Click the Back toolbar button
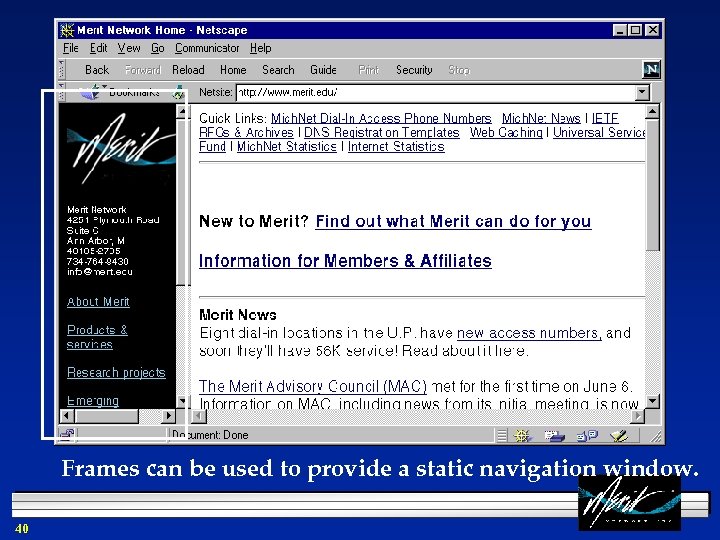Image resolution: width=720 pixels, height=540 pixels. [97, 70]
